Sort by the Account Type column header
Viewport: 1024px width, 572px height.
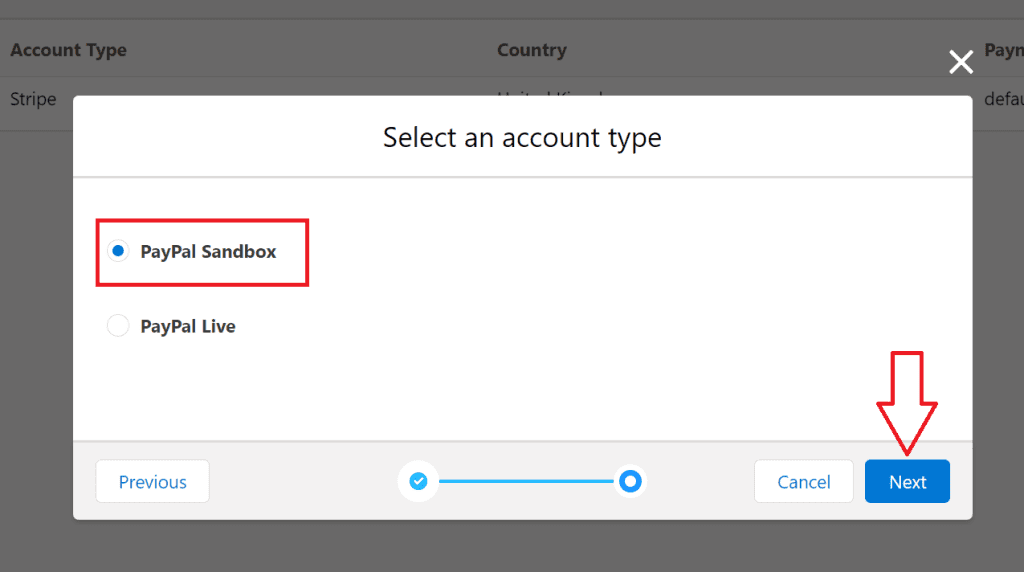(x=69, y=50)
